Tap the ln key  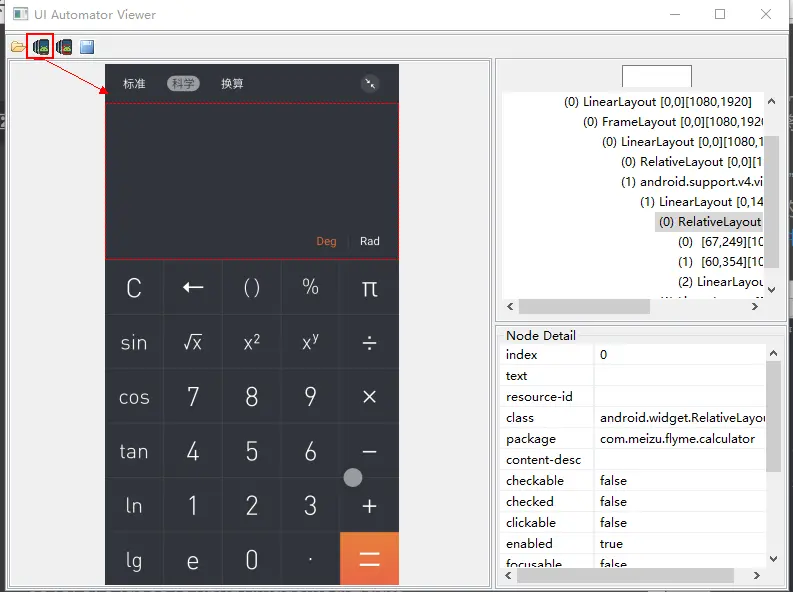pyautogui.click(x=134, y=506)
